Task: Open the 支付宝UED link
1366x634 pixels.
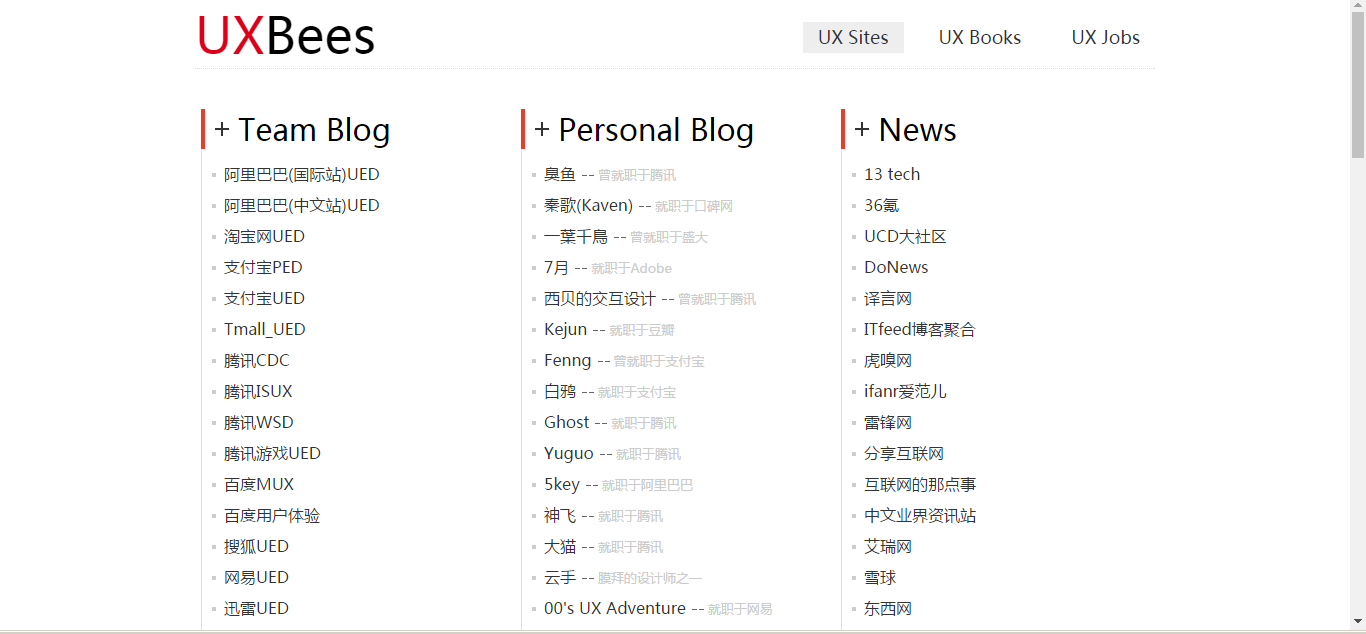Action: tap(264, 298)
